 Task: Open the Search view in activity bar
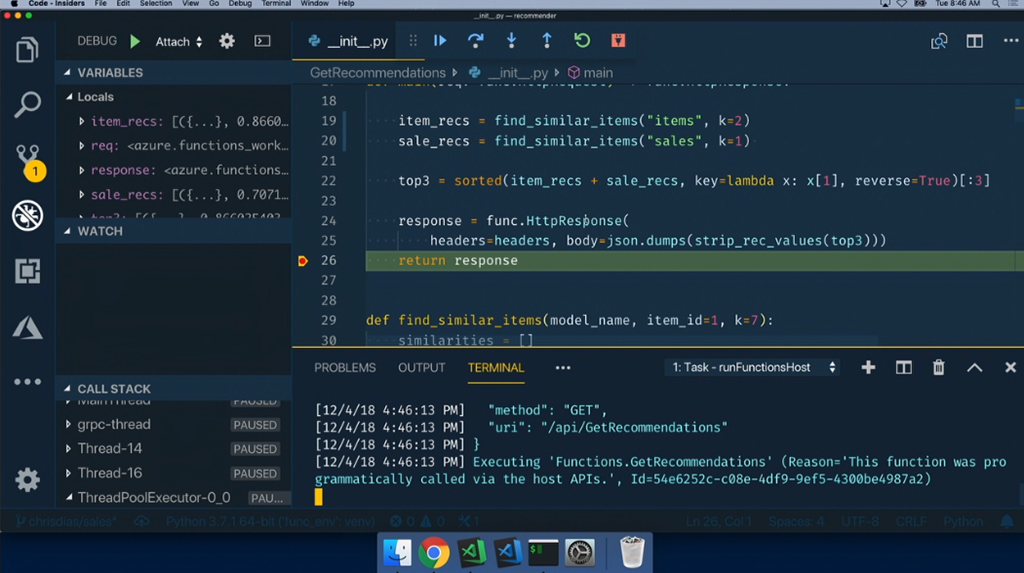click(x=27, y=104)
